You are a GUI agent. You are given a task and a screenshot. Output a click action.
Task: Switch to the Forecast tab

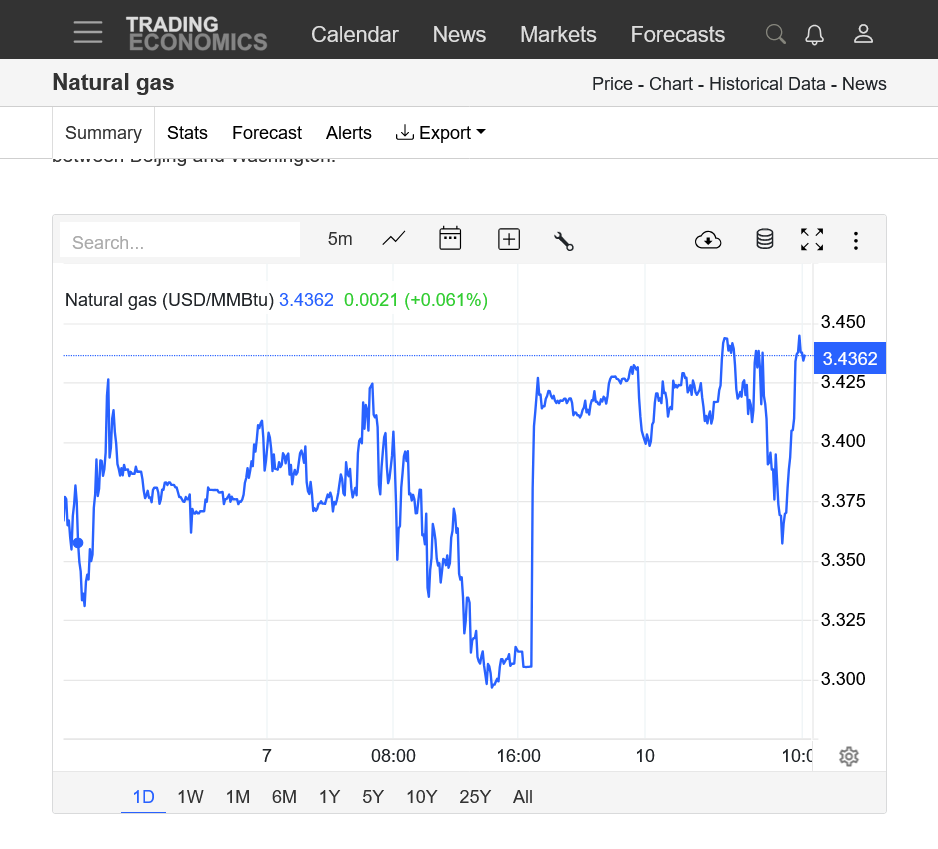click(267, 133)
